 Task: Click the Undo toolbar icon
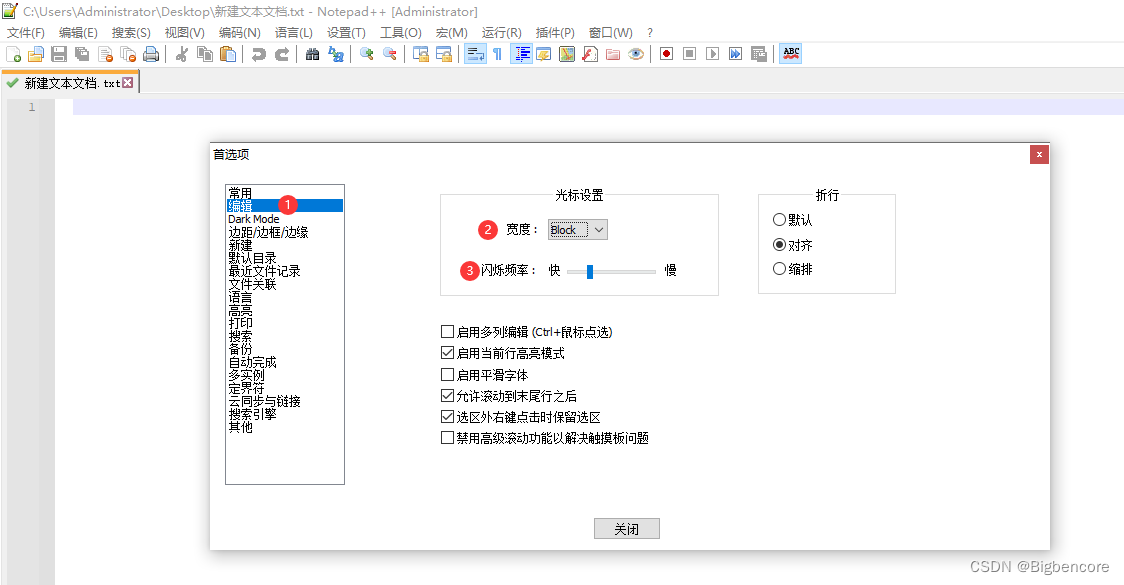pyautogui.click(x=258, y=53)
